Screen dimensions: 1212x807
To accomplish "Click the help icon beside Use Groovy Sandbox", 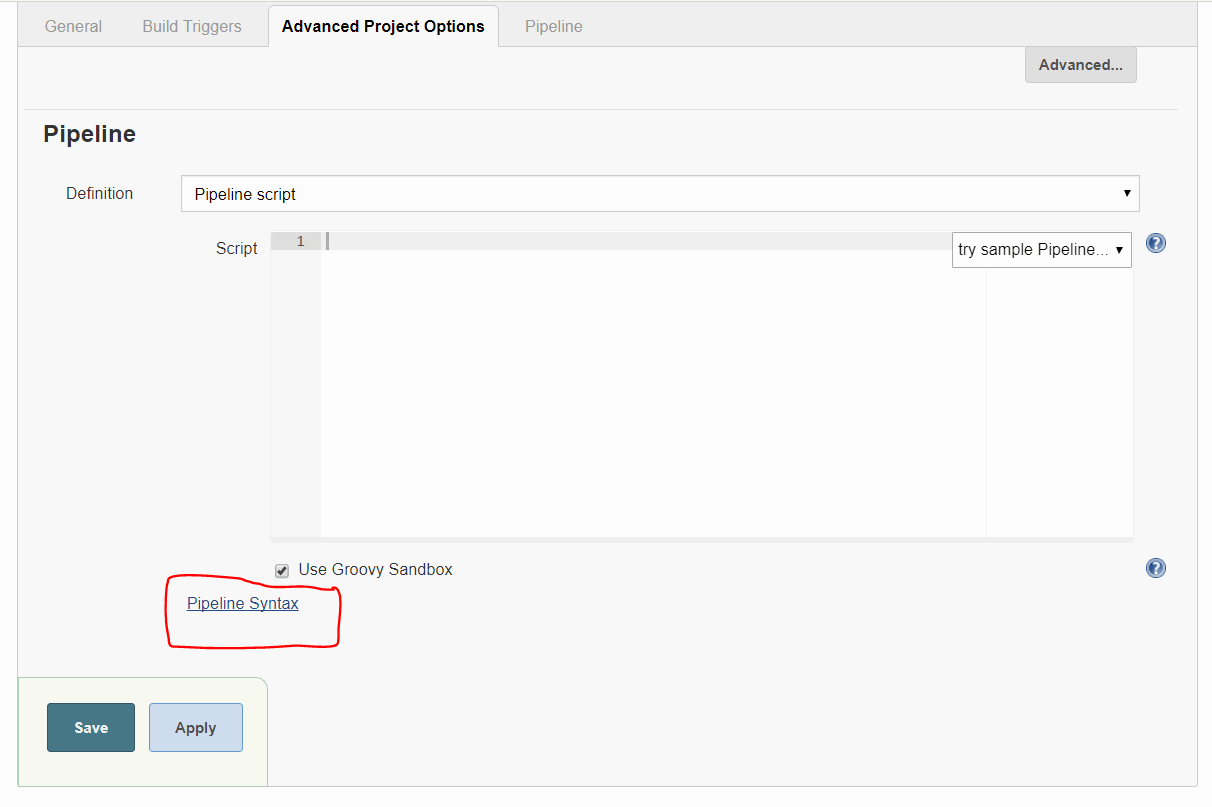I will coord(1155,568).
